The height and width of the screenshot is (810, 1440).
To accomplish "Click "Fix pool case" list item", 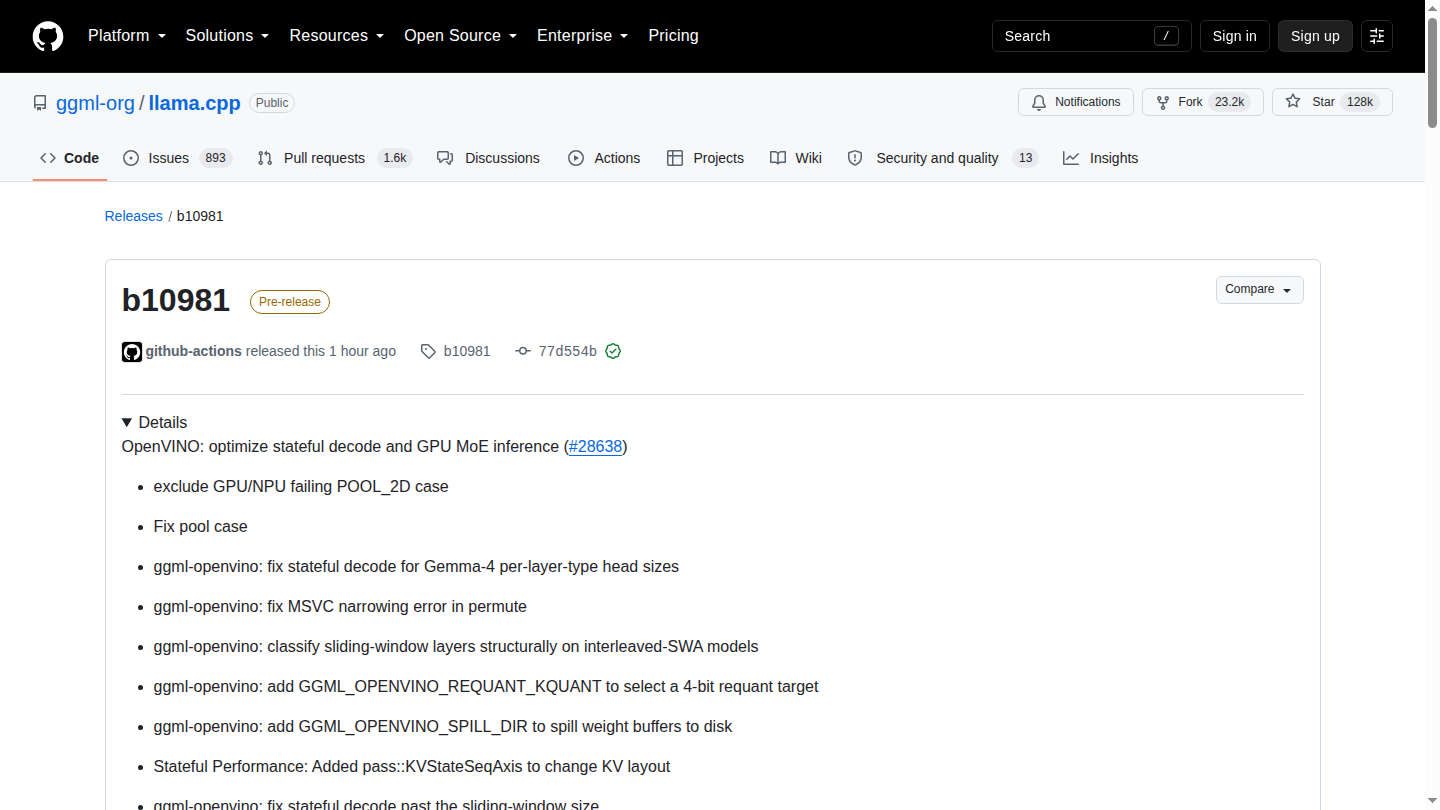I will click(200, 526).
